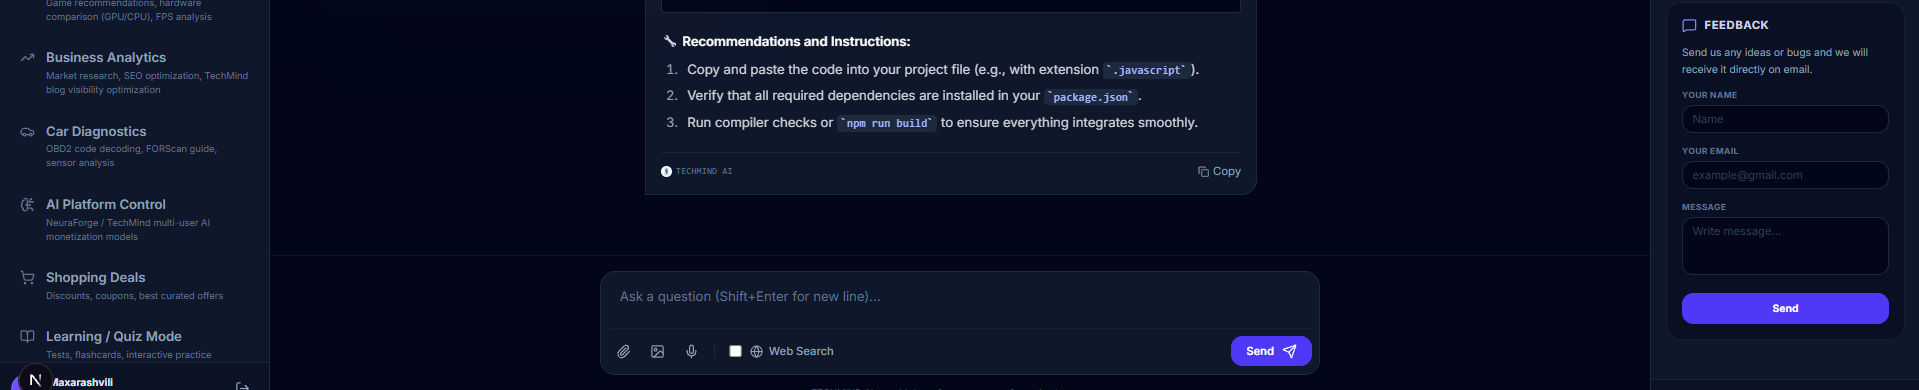Focus the Your Email feedback field

(1785, 175)
